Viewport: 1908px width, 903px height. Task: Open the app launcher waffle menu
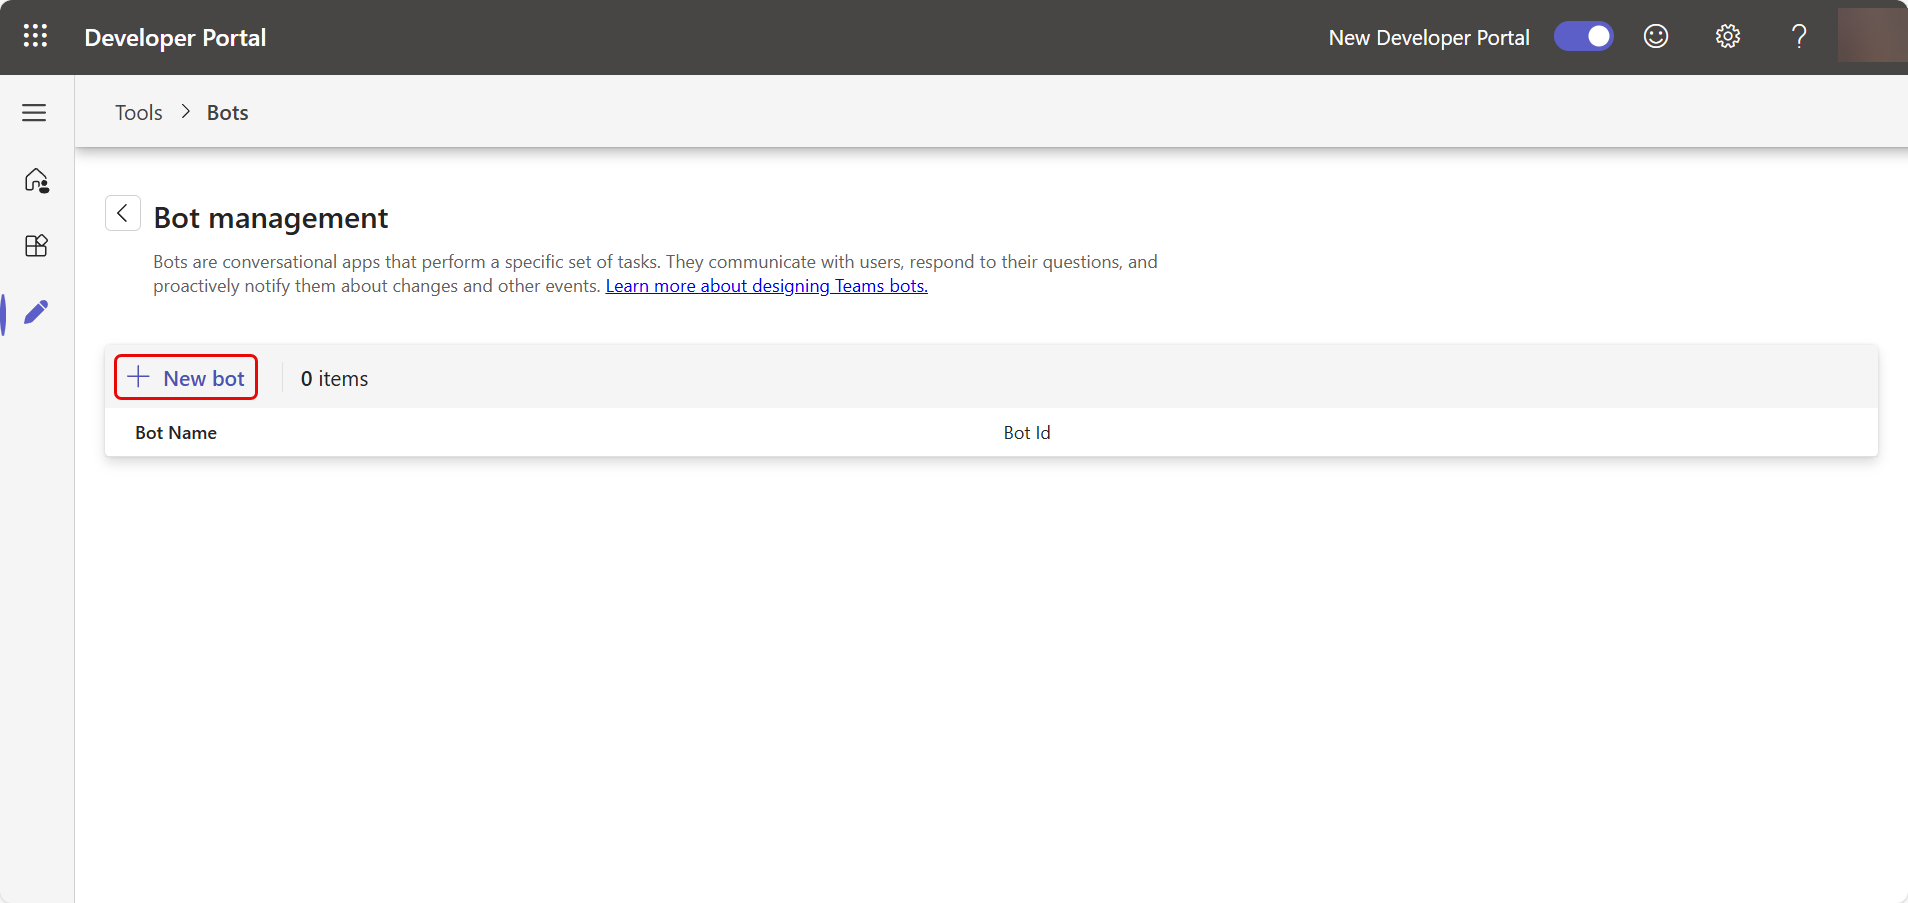click(35, 37)
